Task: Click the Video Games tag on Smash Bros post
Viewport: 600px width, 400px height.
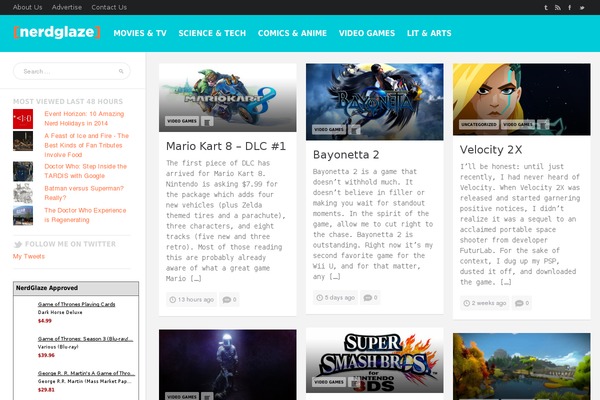Action: [x=329, y=382]
